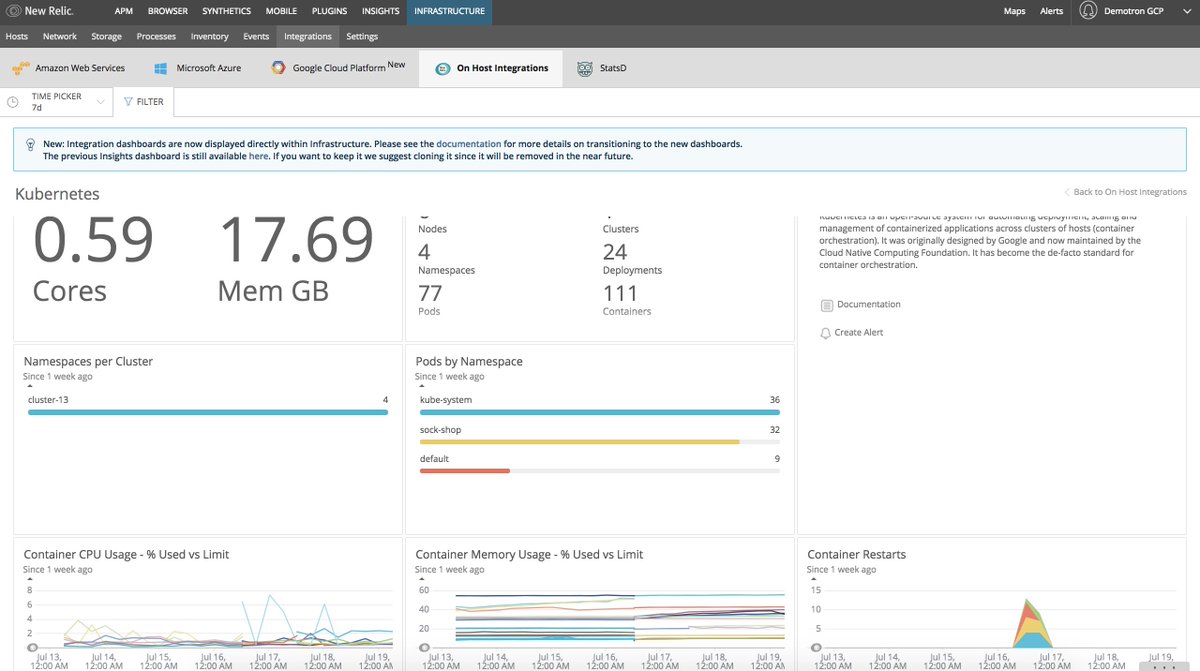Switch to the APM menu
Image resolution: width=1200 pixels, height=671 pixels.
point(124,11)
